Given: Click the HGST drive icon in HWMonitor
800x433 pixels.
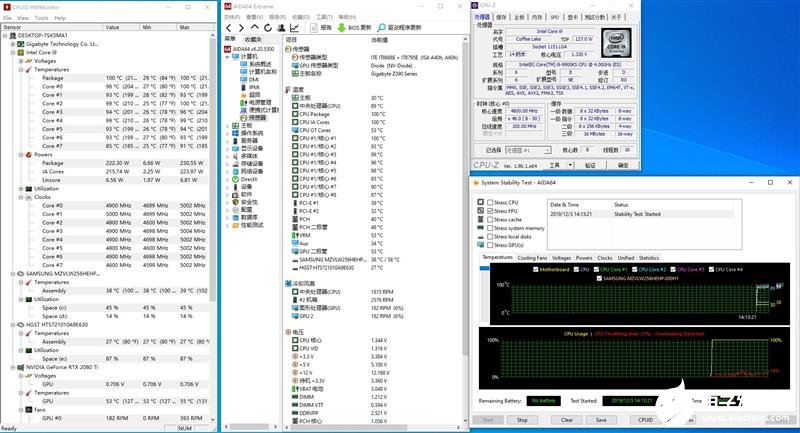Looking at the screenshot, I should pos(21,325).
